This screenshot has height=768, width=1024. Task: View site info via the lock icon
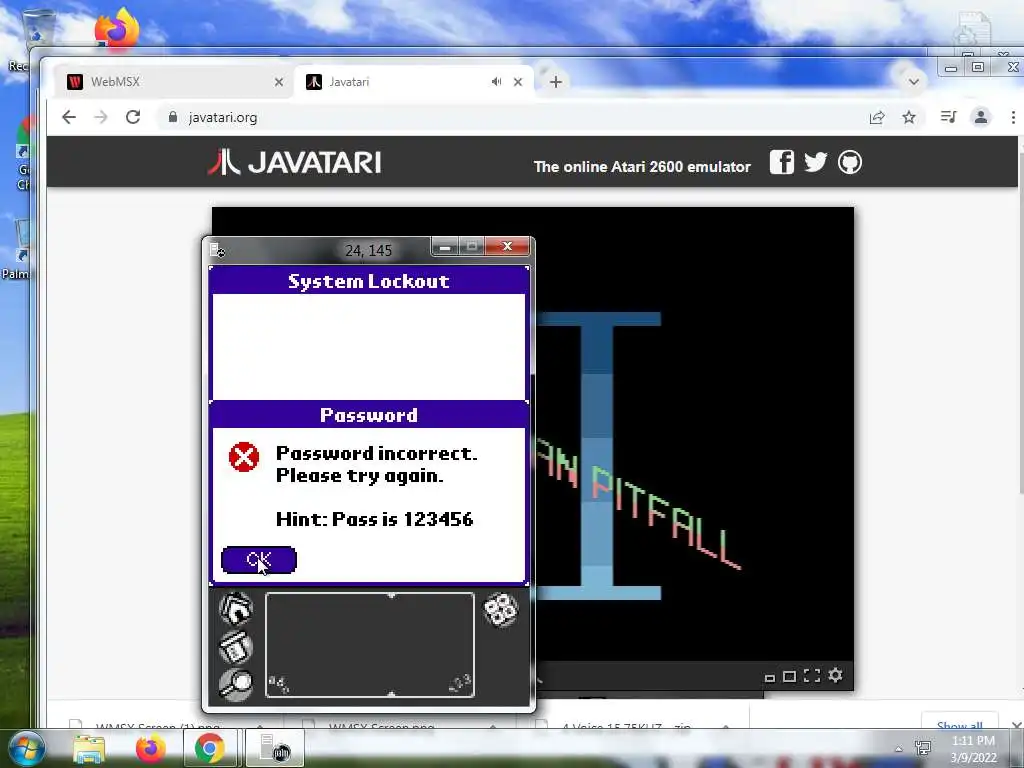(x=172, y=117)
